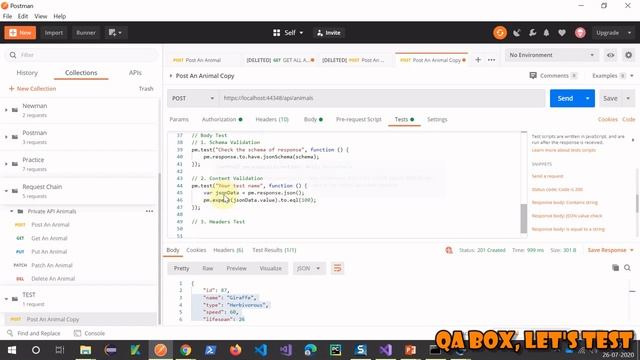
Task: Open the wrench settings icon
Action: click(x=532, y=33)
